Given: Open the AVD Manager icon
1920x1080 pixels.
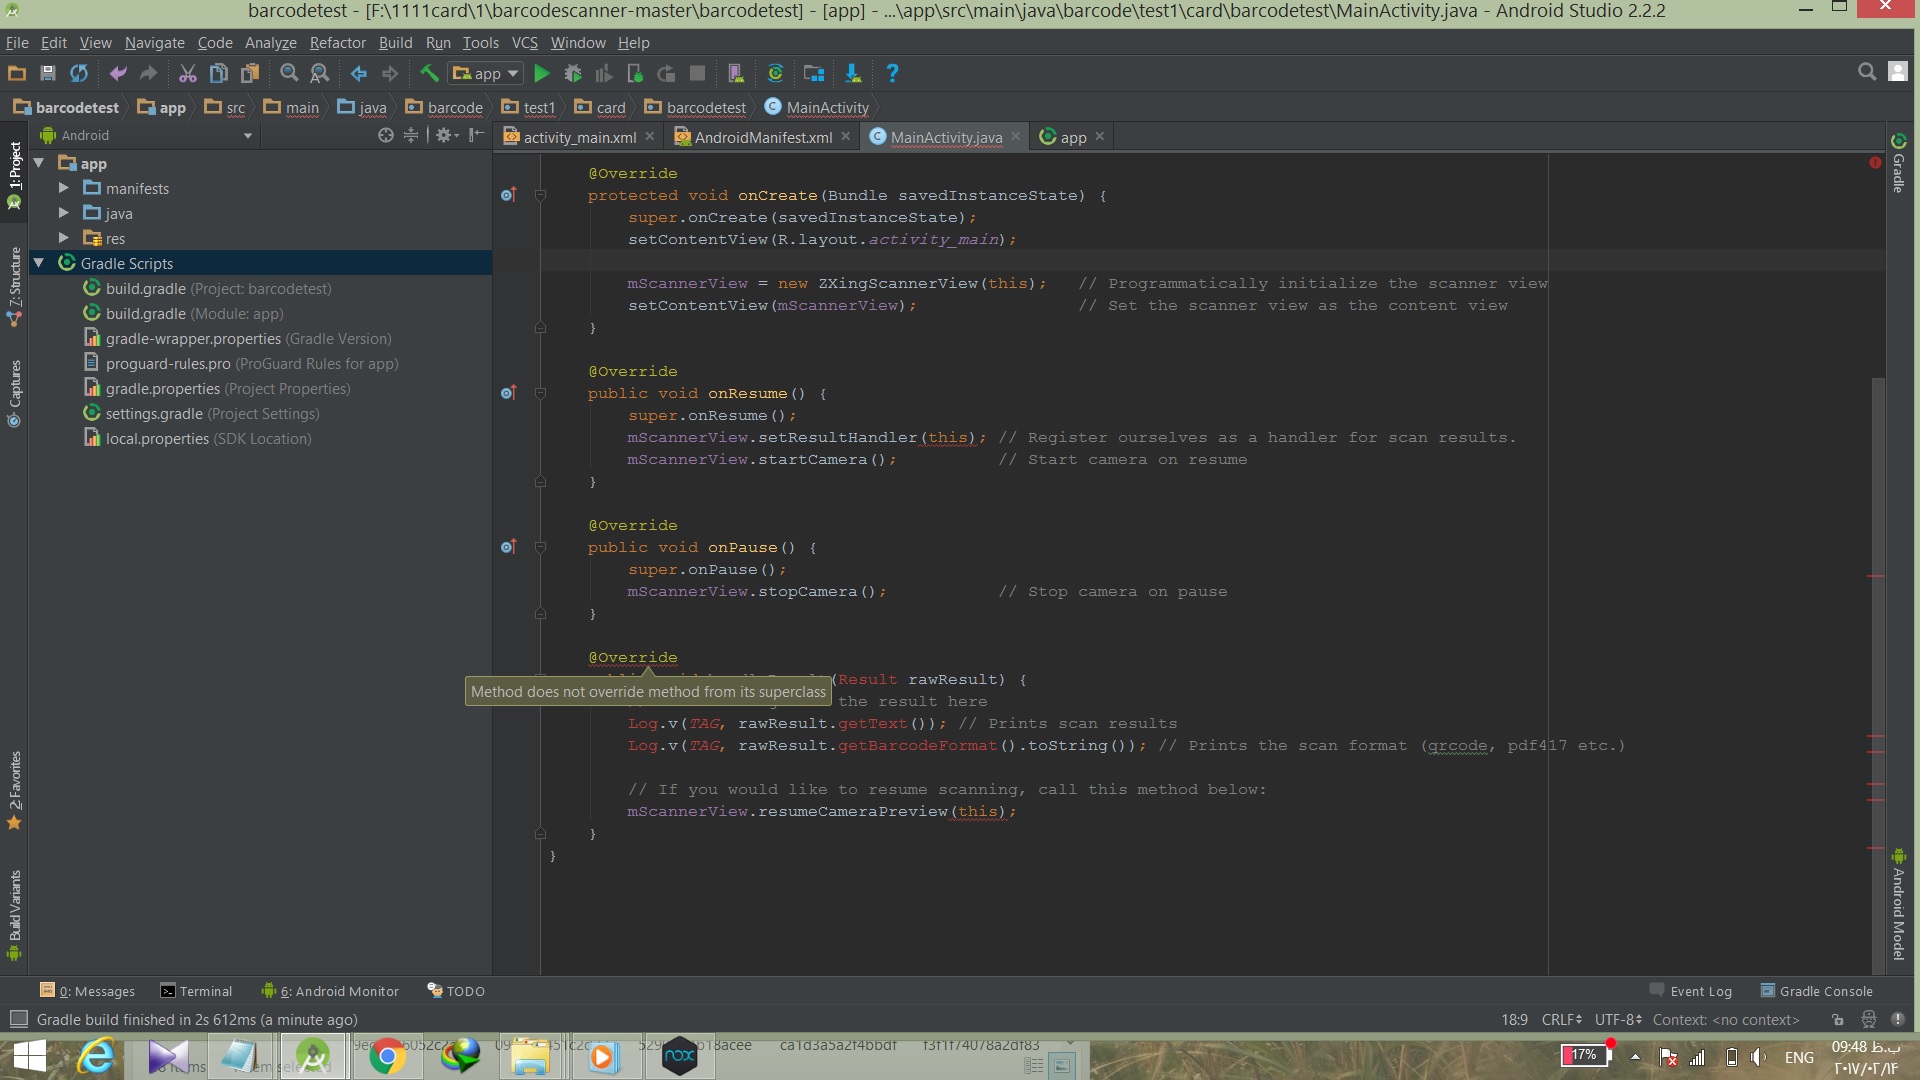Looking at the screenshot, I should click(x=736, y=73).
